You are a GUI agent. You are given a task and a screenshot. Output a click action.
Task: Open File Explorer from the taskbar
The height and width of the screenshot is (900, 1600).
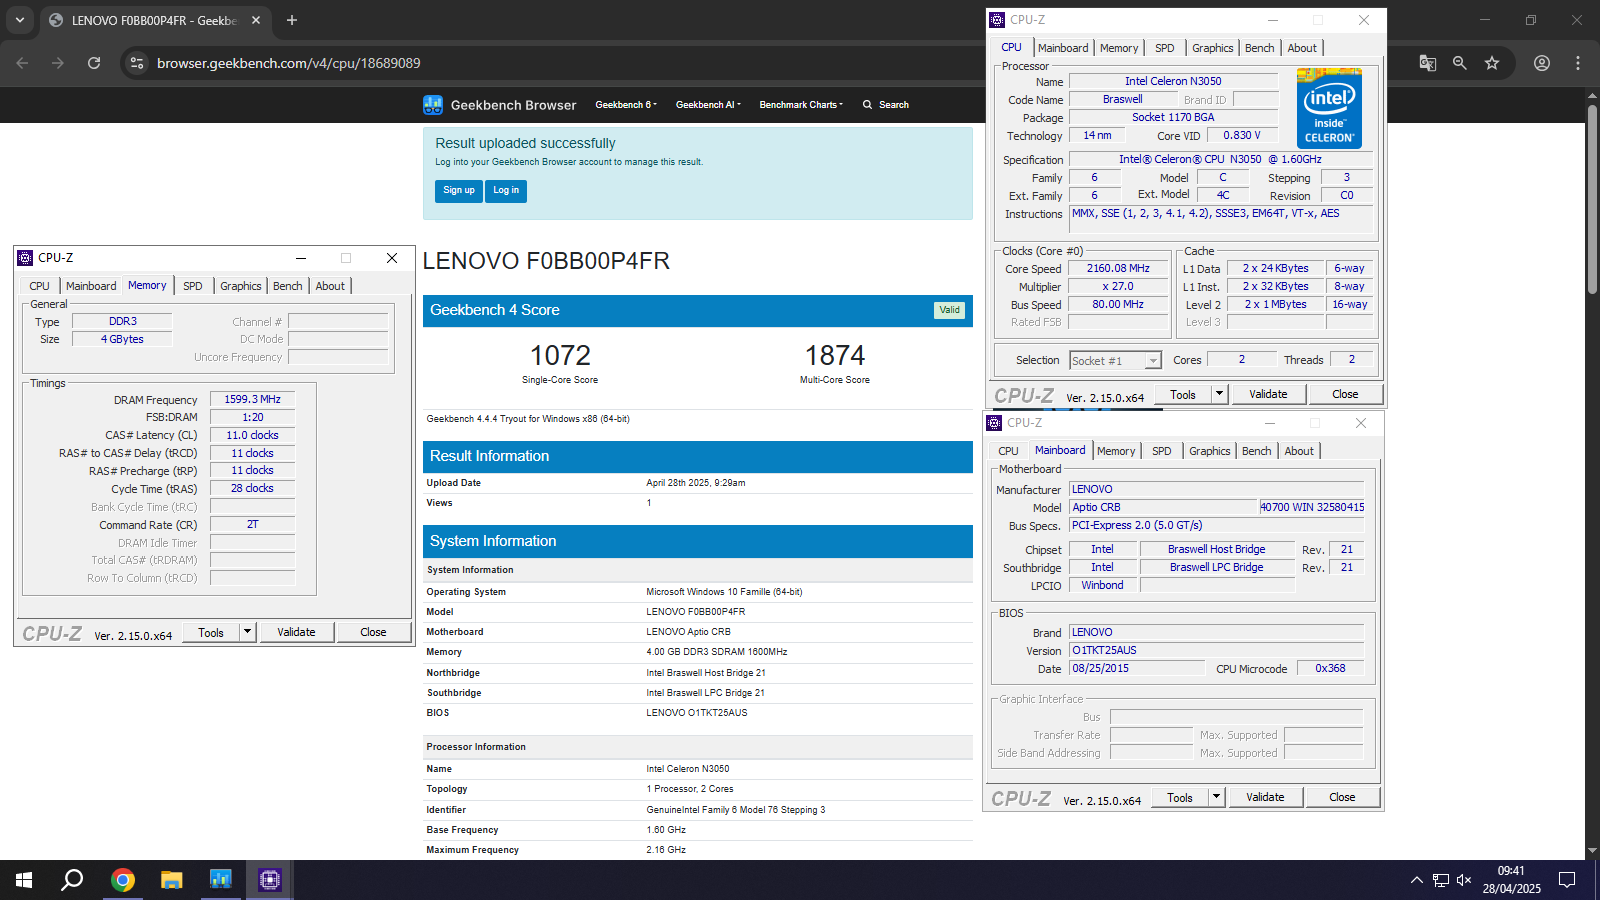[172, 880]
